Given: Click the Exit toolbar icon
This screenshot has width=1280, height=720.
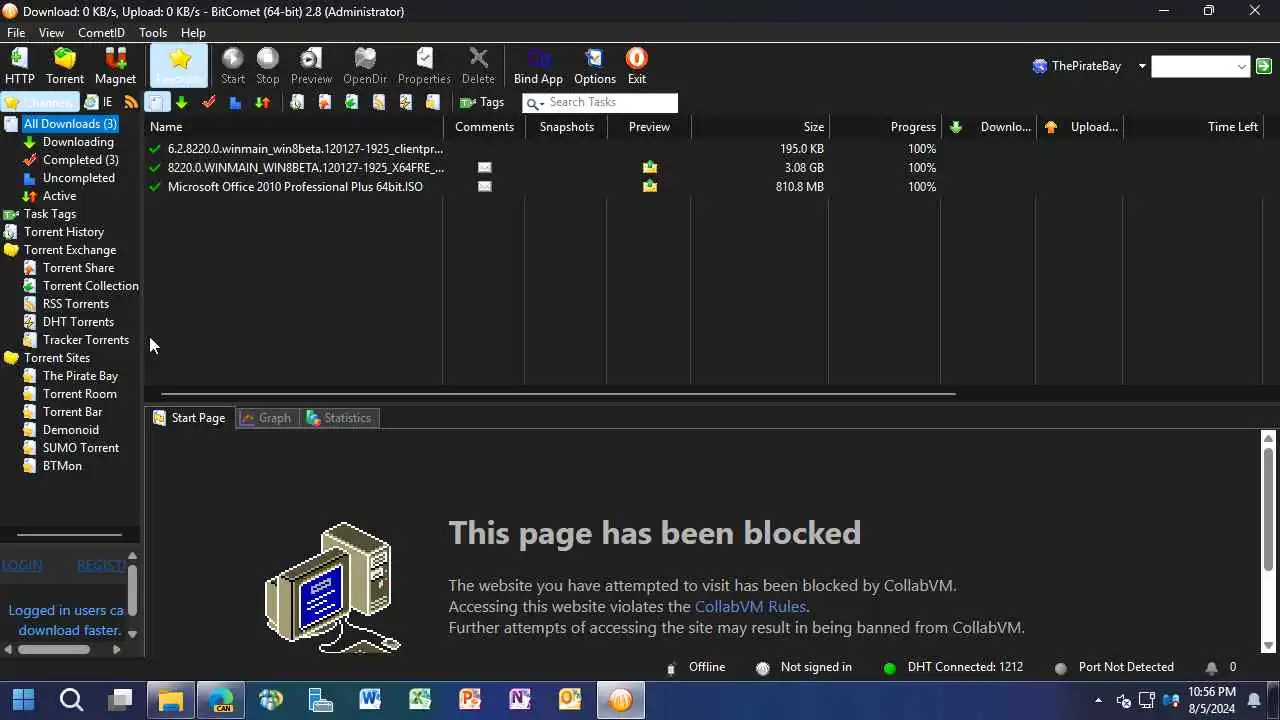Looking at the screenshot, I should coord(637,66).
